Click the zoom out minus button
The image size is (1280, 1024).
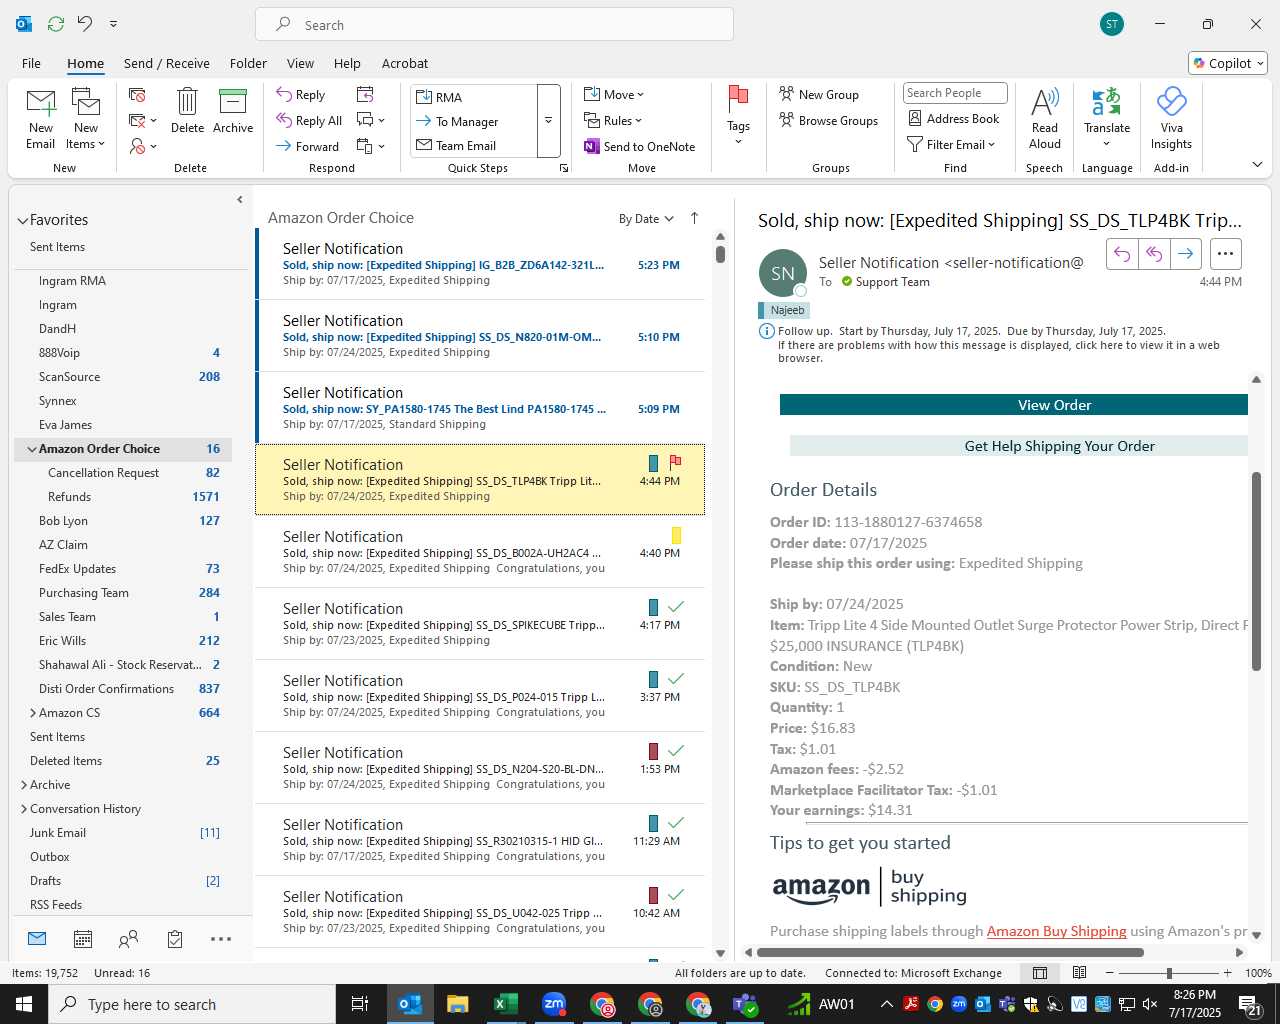click(1110, 973)
